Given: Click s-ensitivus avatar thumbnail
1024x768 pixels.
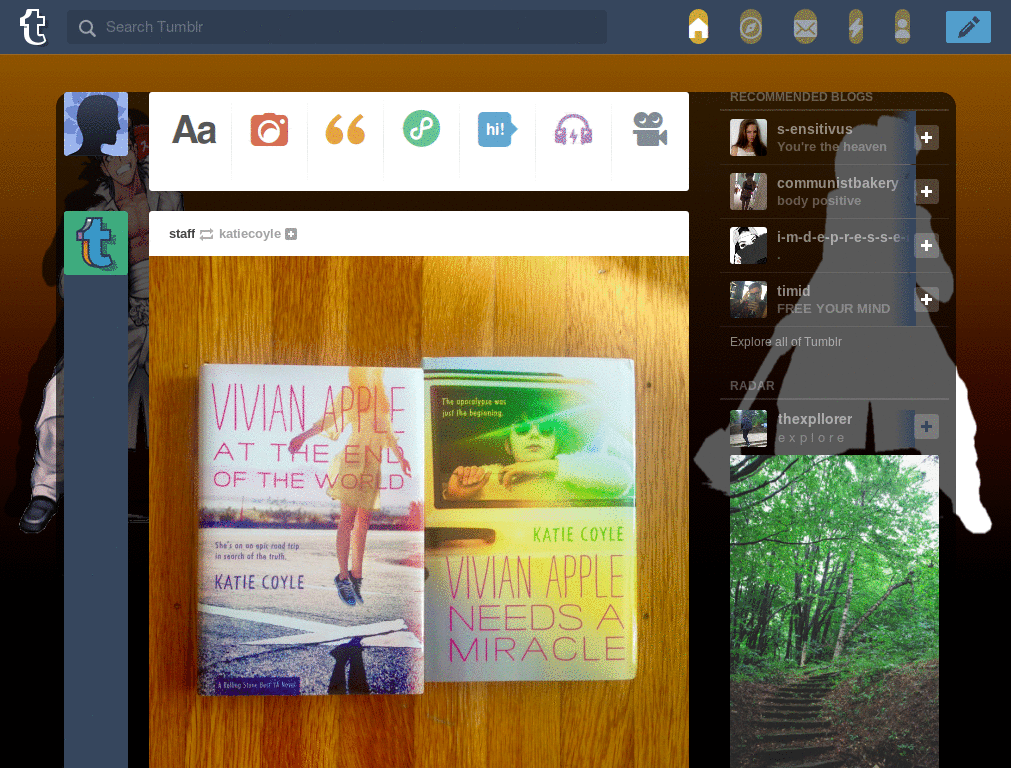Looking at the screenshot, I should pos(748,137).
